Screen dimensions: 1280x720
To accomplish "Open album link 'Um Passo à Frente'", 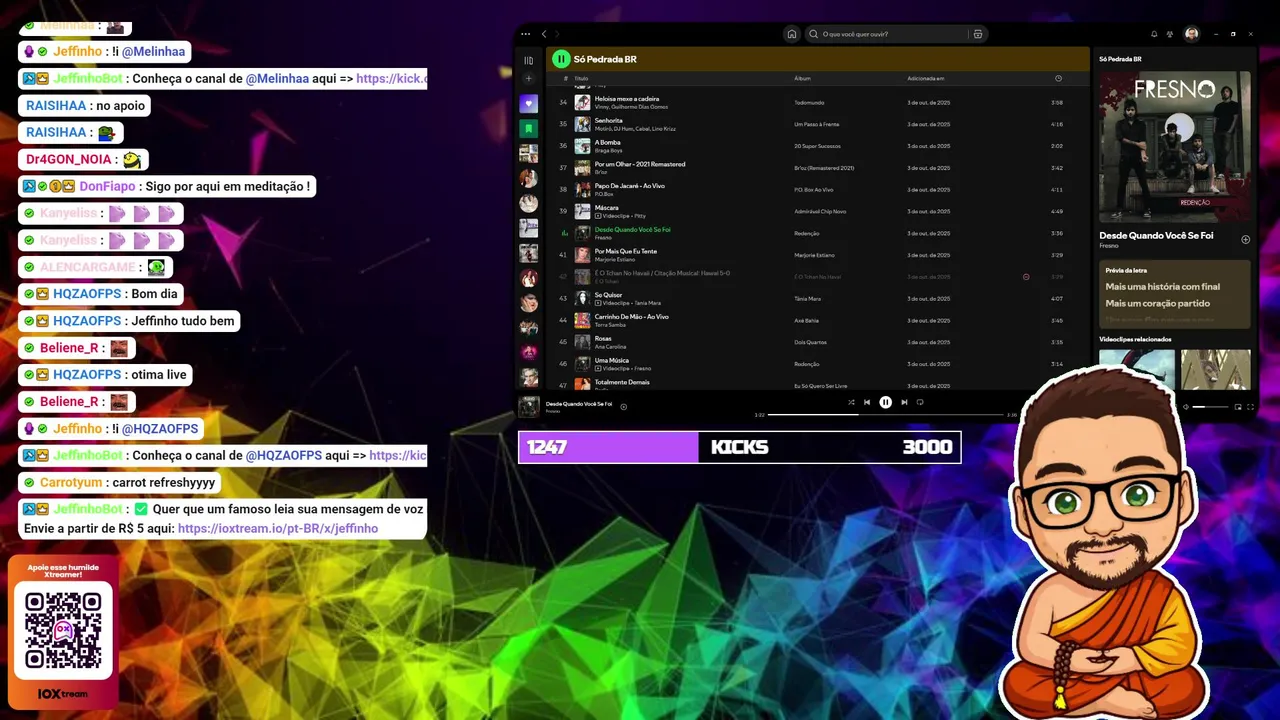I will [x=816, y=124].
